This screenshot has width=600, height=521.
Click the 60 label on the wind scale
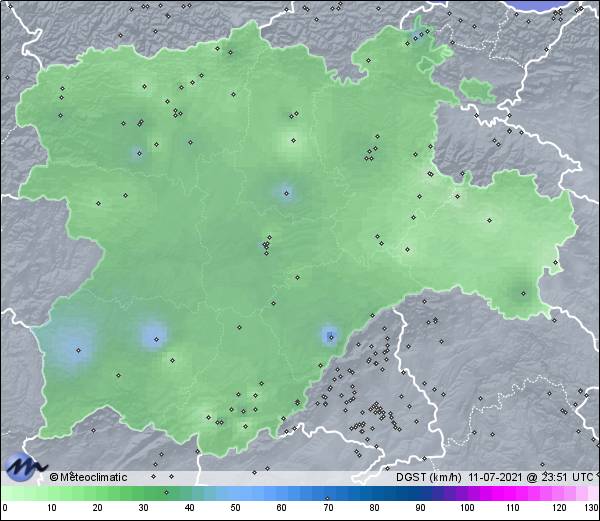(x=281, y=508)
